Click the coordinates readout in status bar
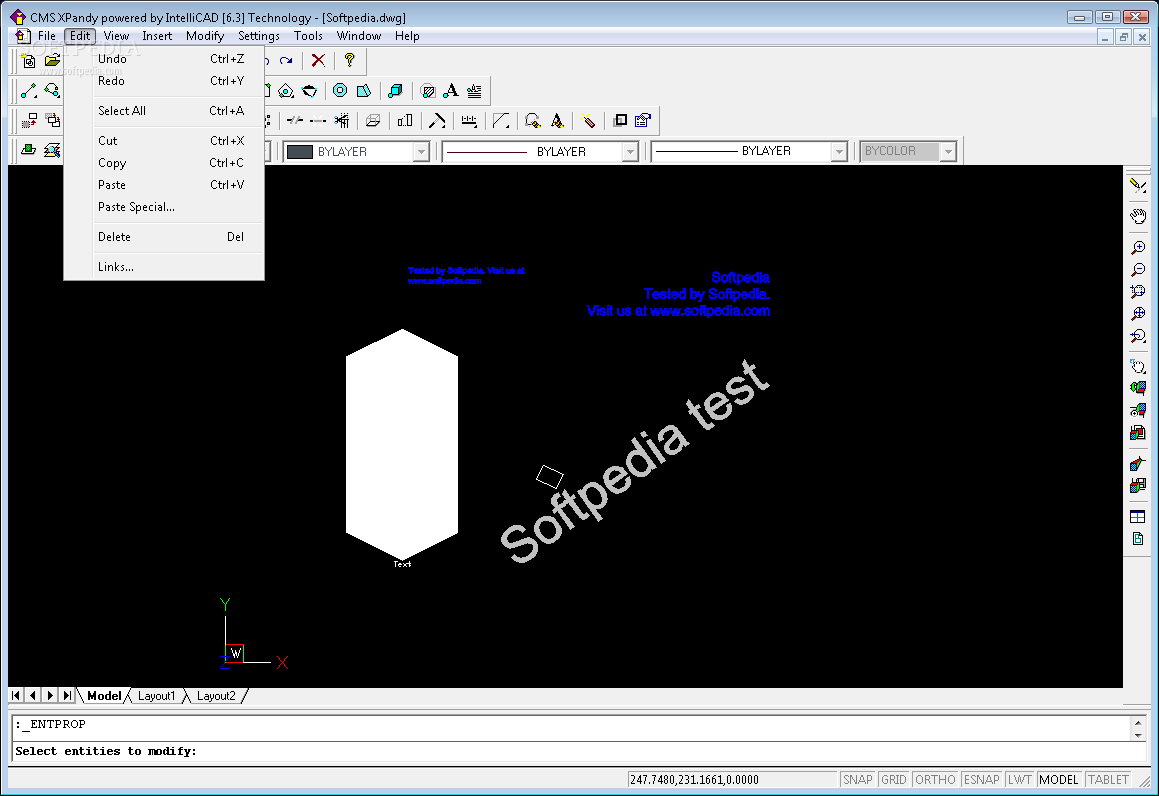The image size is (1159, 796). (732, 780)
